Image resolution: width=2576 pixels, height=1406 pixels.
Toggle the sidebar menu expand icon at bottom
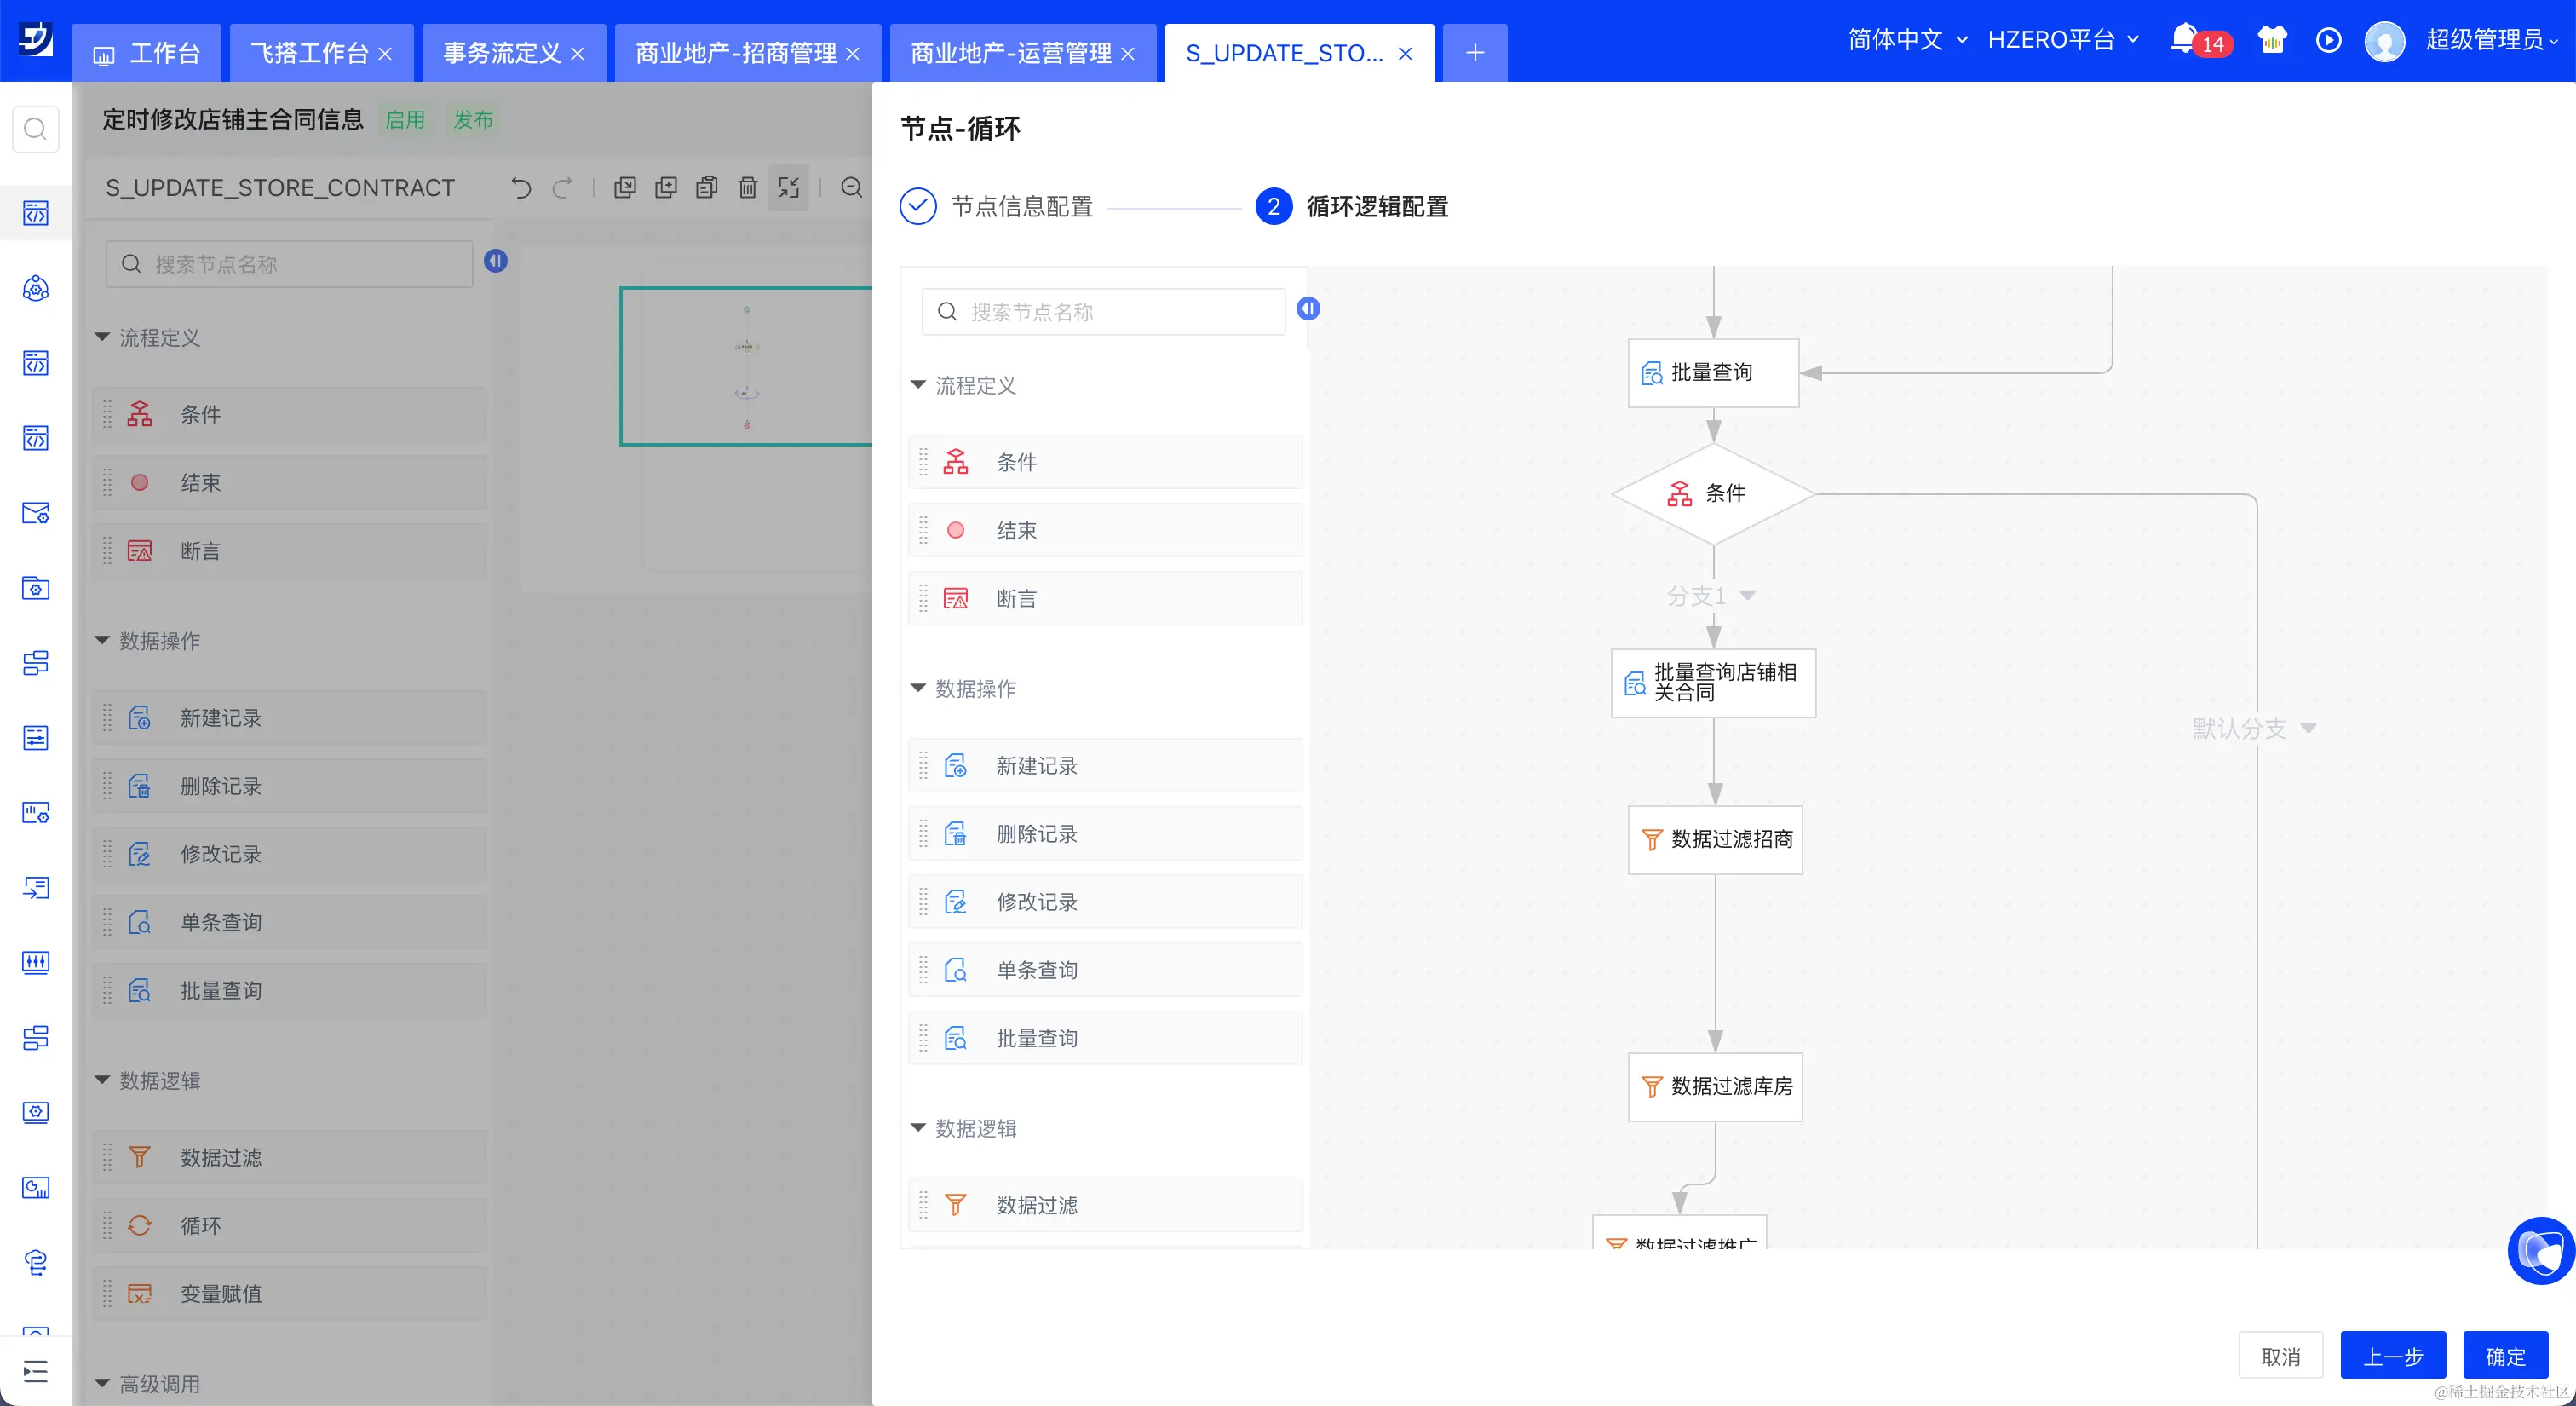point(35,1371)
